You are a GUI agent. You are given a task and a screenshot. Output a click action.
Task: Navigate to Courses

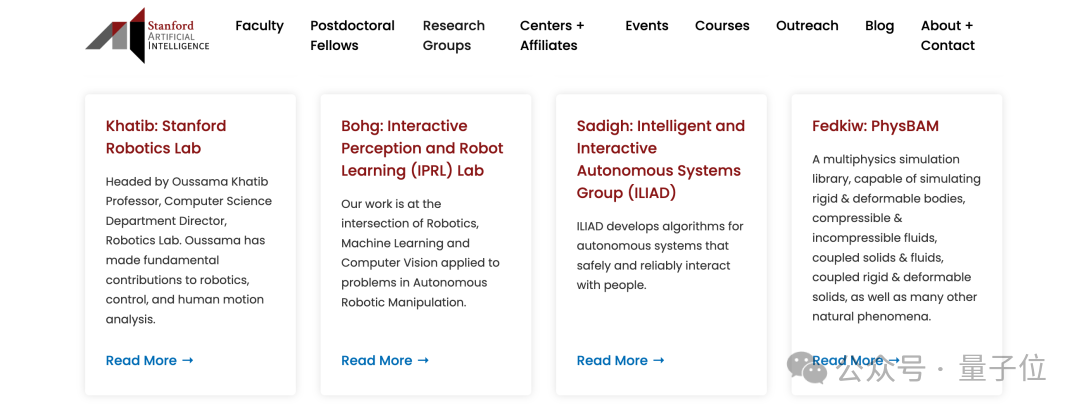(722, 26)
